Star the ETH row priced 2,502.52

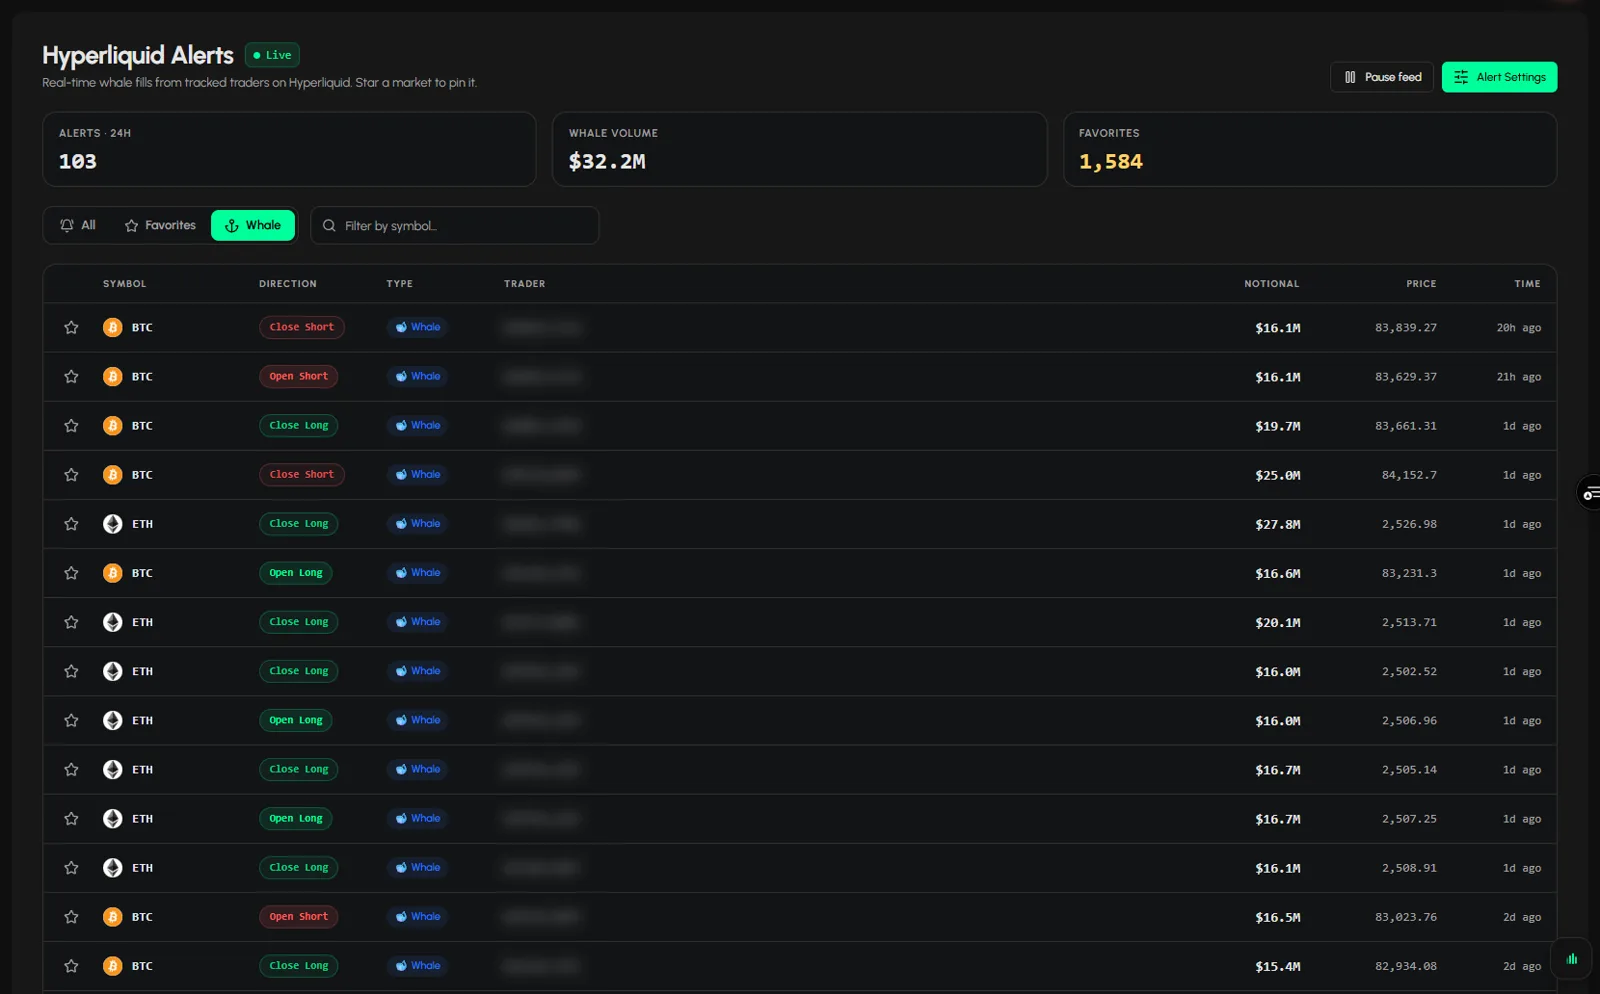pos(71,671)
